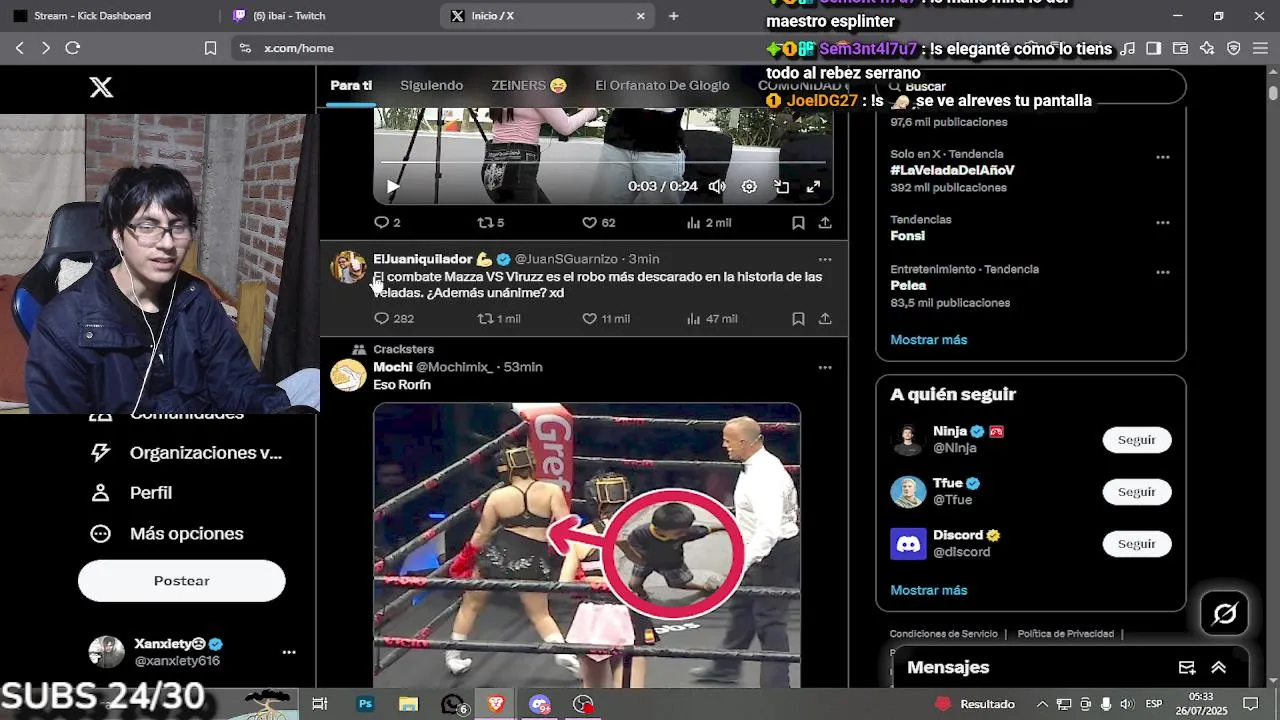
Task: Open El Orfanato De Glogio tab
Action: [662, 85]
